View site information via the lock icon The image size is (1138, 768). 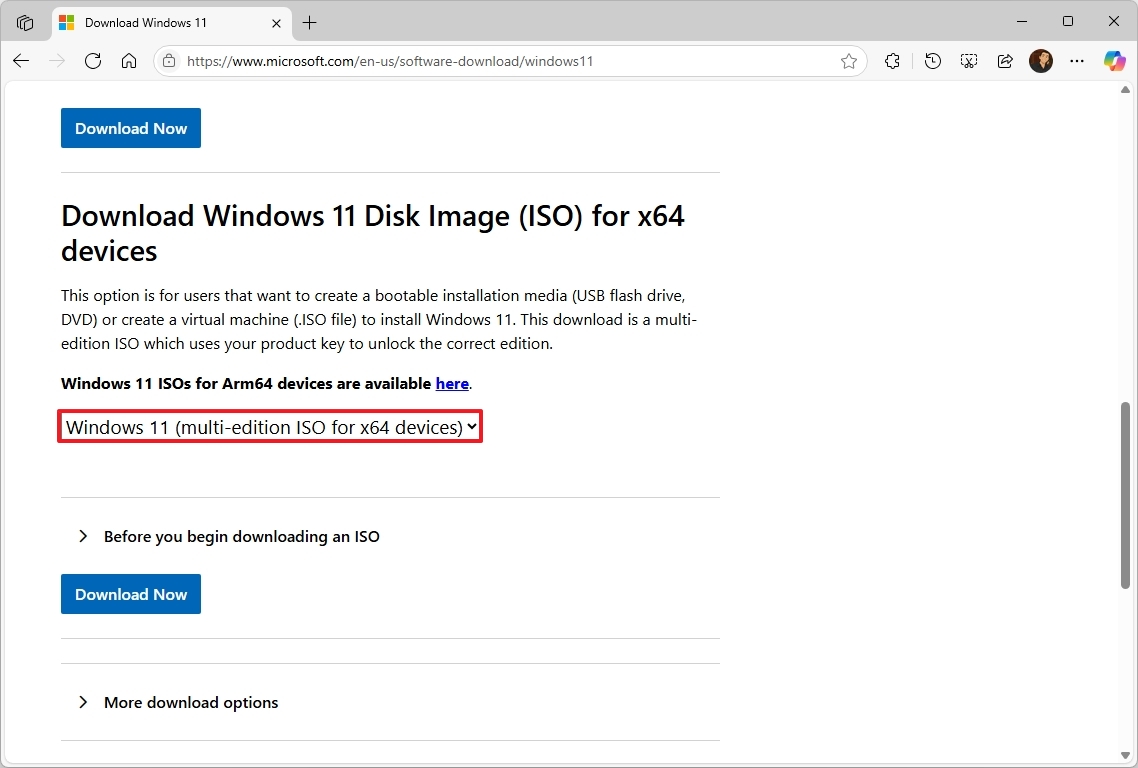pos(170,61)
